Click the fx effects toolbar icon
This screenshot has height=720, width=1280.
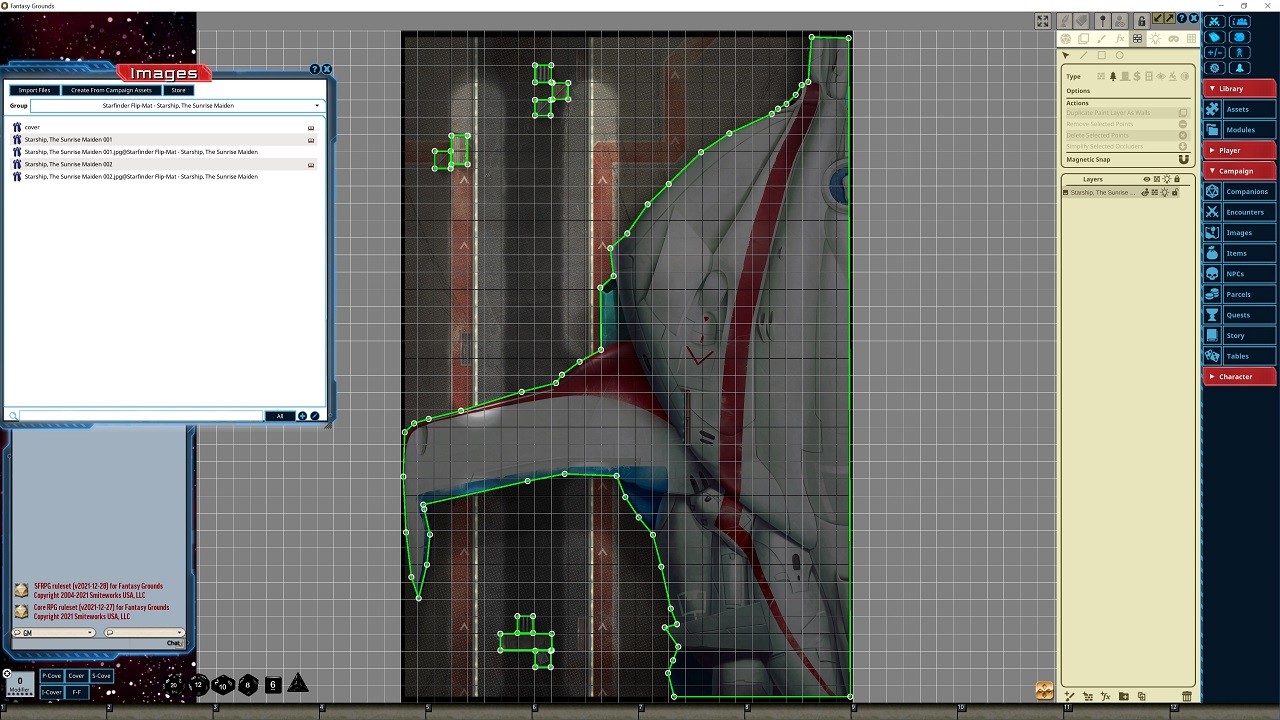tap(1120, 38)
